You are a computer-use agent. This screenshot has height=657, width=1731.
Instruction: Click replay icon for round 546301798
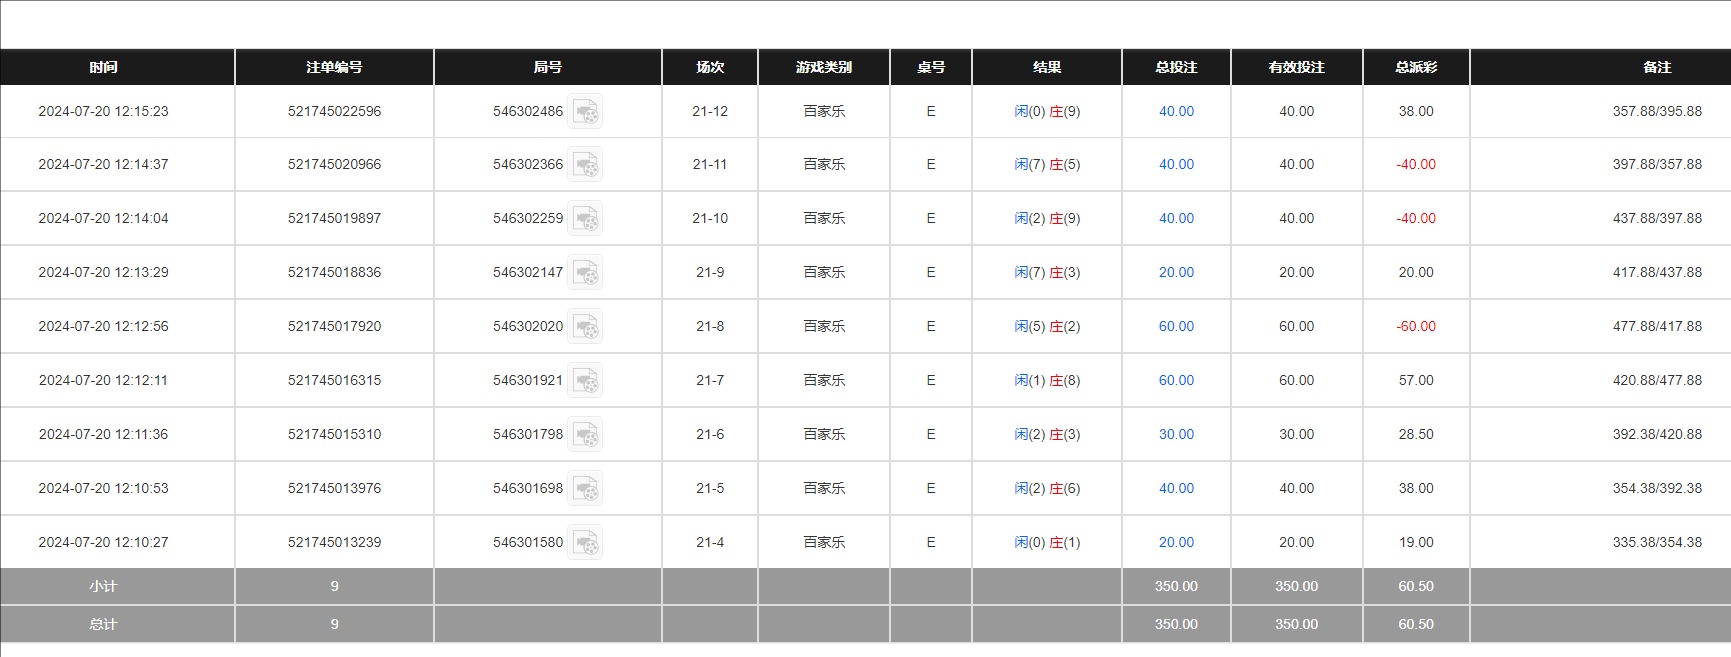586,435
